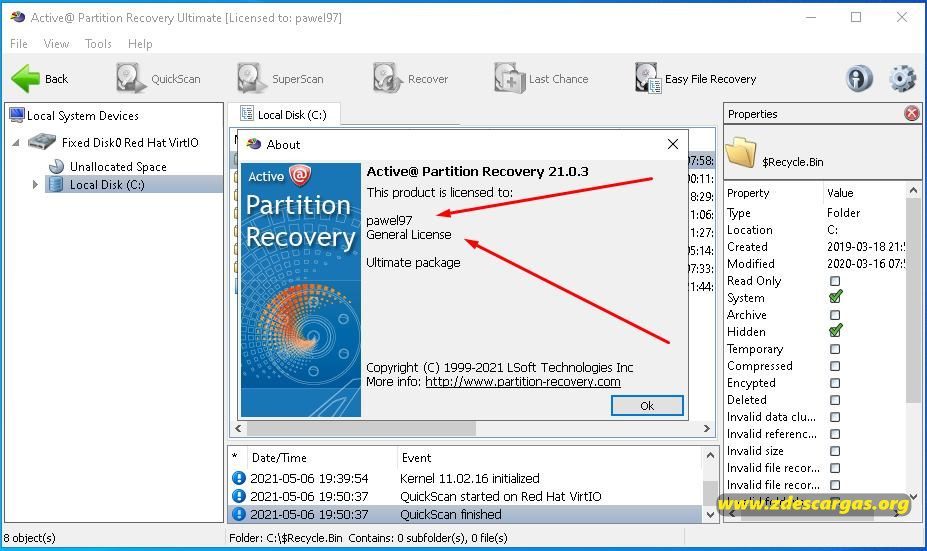Toggle the Hidden attribute checkbox
The height and width of the screenshot is (551, 927).
point(835,331)
